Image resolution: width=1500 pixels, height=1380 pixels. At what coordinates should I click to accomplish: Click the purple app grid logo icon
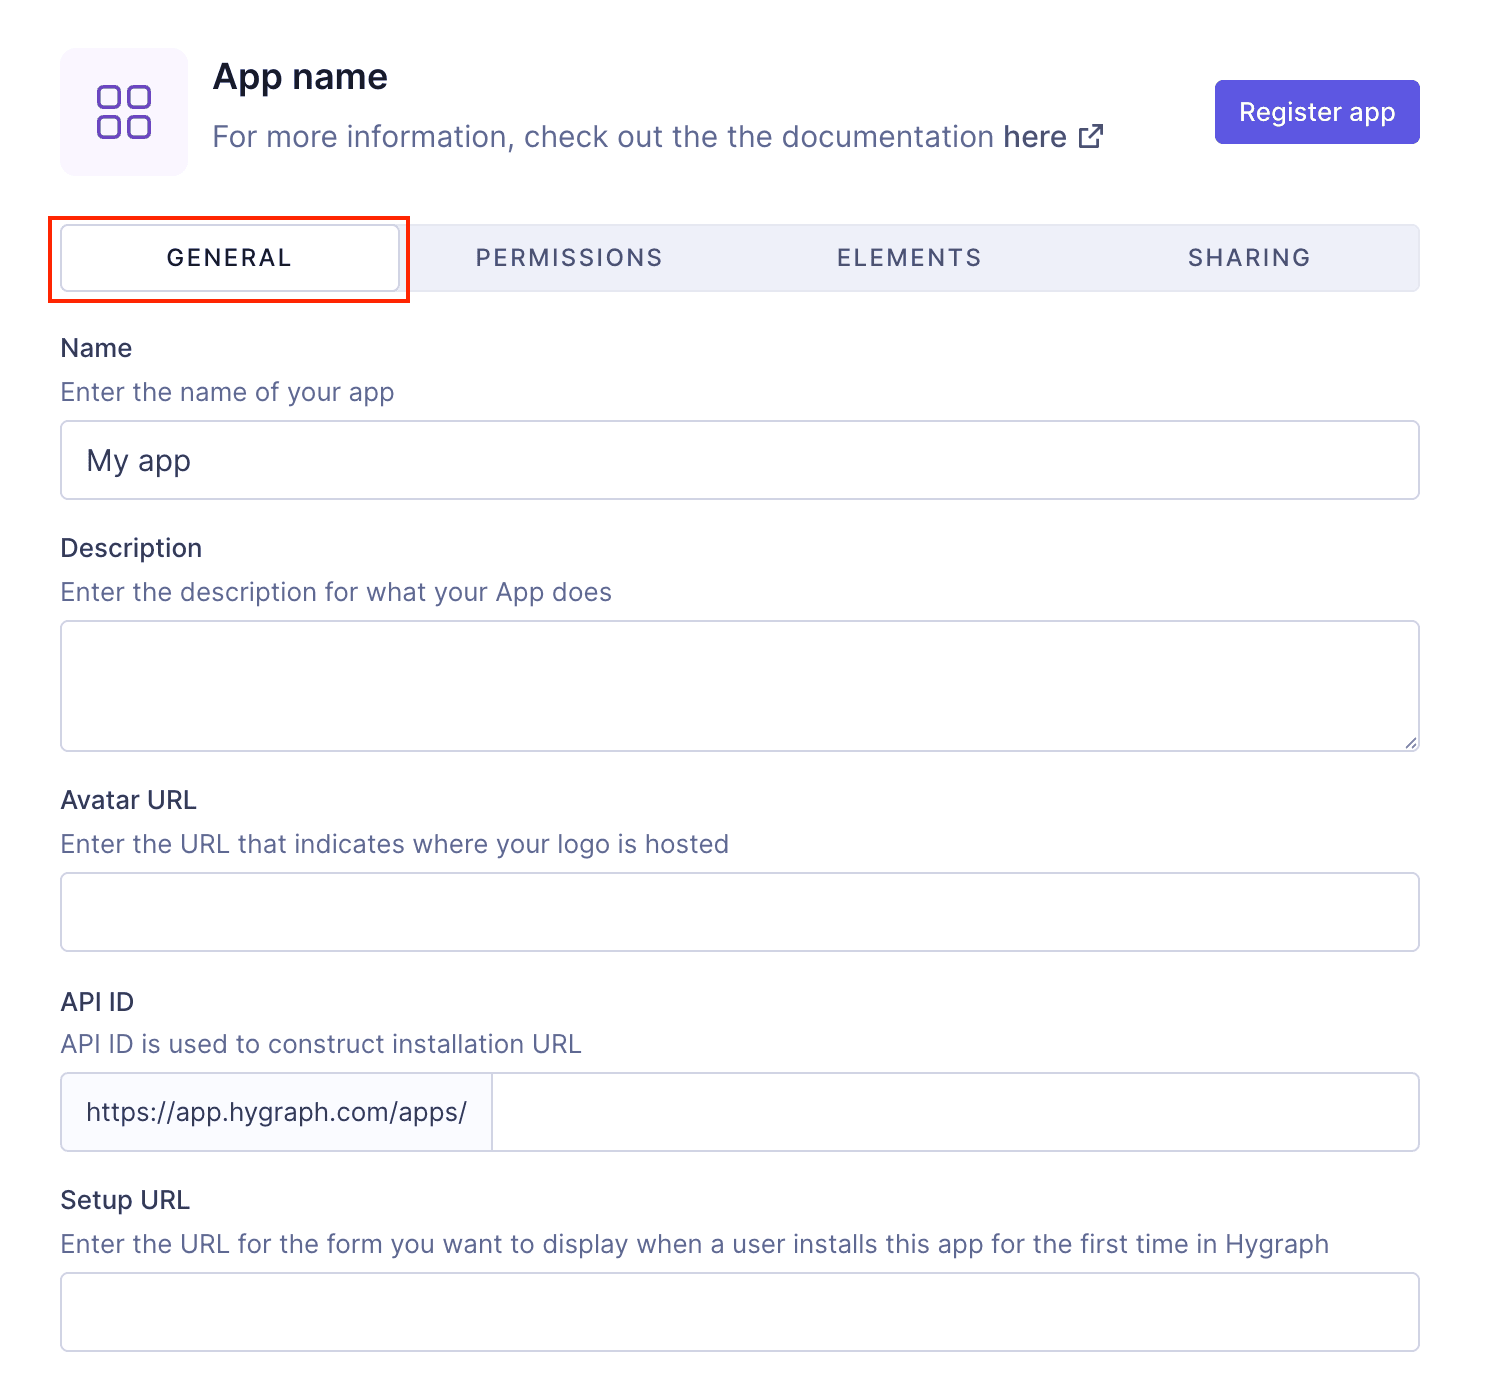point(123,111)
